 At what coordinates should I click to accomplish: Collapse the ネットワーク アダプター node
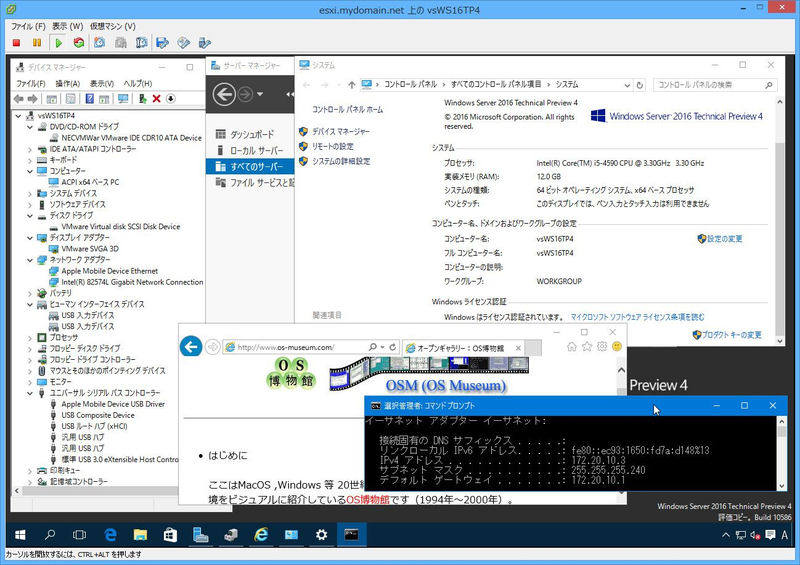coord(30,260)
